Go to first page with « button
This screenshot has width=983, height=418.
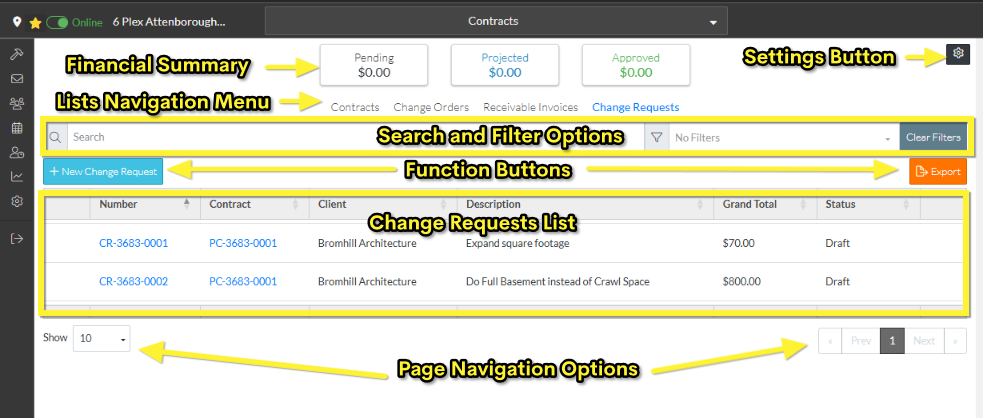click(830, 341)
